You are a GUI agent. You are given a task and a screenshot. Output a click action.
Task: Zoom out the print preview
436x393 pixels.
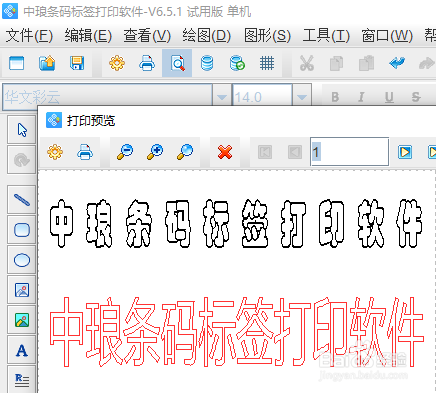coord(125,152)
